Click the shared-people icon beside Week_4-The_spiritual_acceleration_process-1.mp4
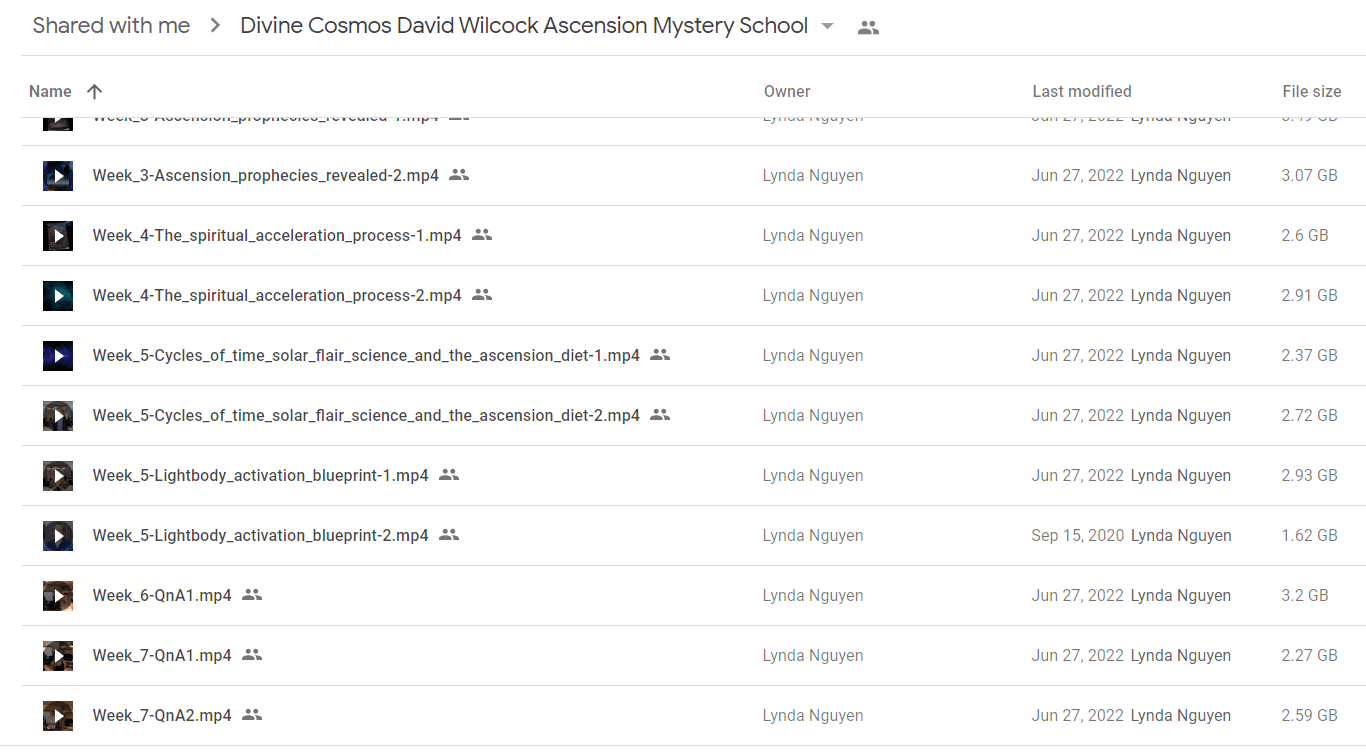This screenshot has width=1366, height=752. click(x=482, y=235)
